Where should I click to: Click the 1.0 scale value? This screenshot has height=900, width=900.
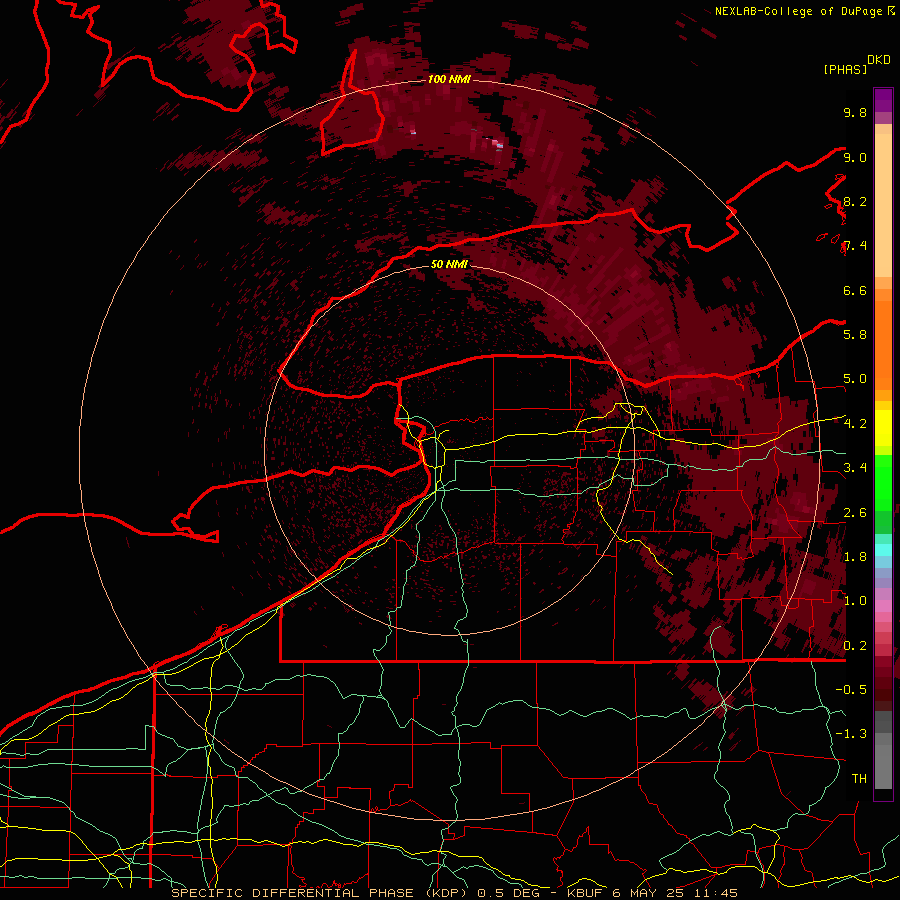(855, 601)
